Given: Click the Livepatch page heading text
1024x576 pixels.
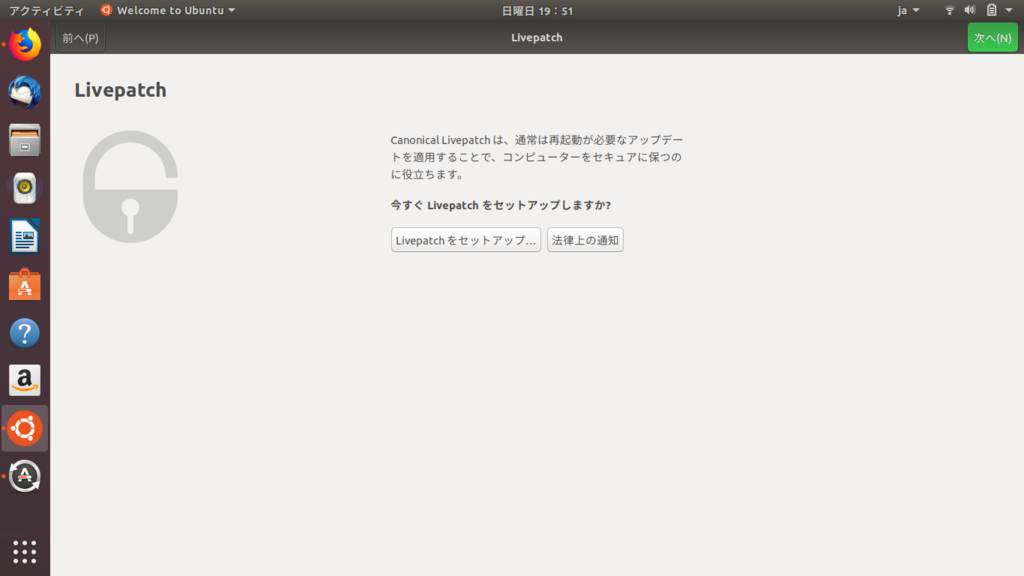Looking at the screenshot, I should coord(120,90).
